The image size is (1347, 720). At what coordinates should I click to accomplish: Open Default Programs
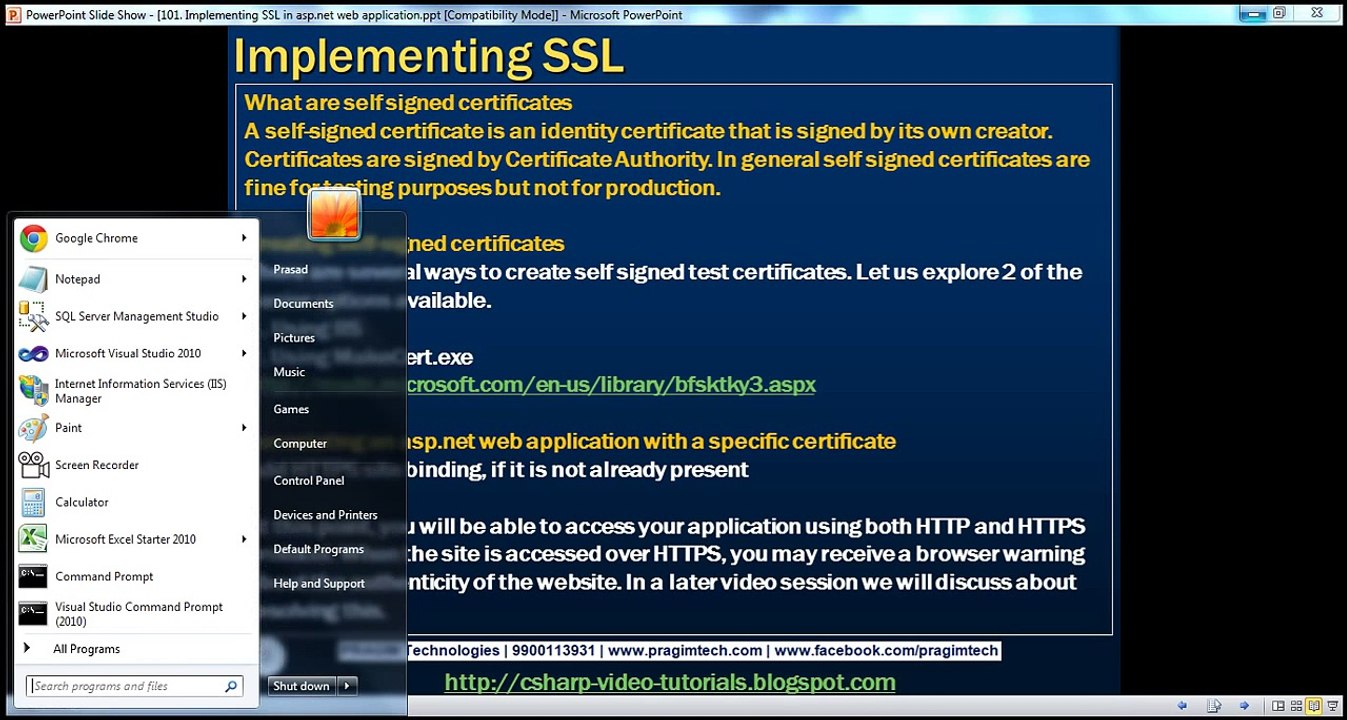click(x=319, y=549)
